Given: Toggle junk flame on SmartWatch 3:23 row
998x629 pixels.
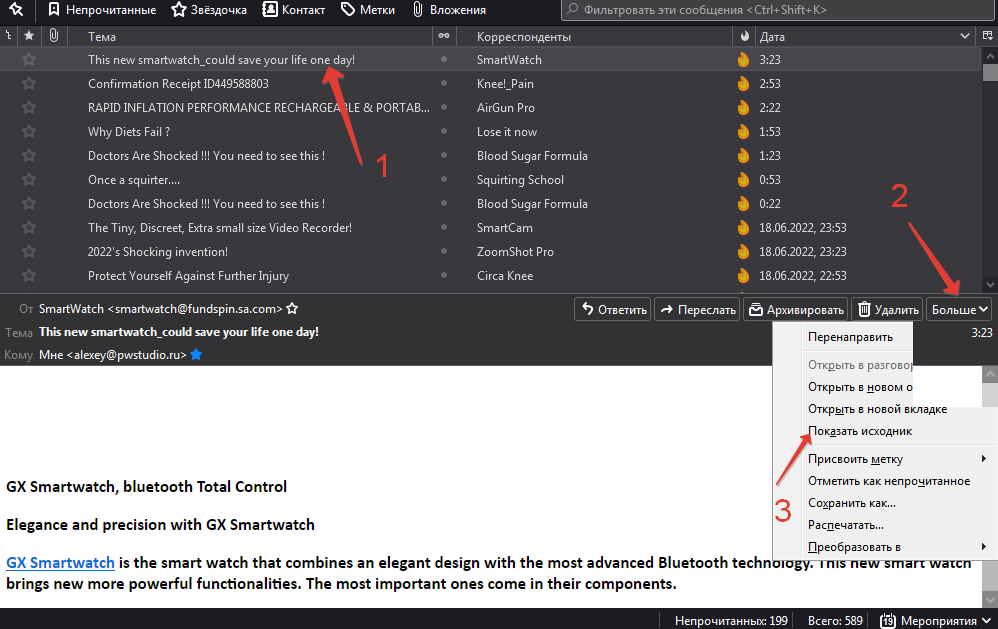Looking at the screenshot, I should (x=743, y=60).
